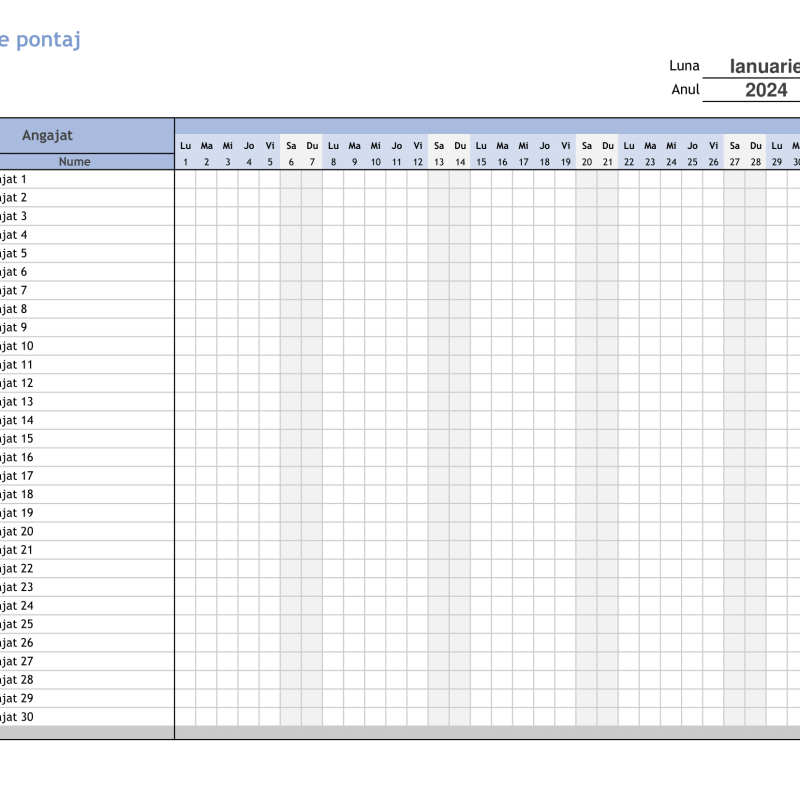Click Angajat 2's cell for day 24
The width and height of the screenshot is (800, 800).
671,197
